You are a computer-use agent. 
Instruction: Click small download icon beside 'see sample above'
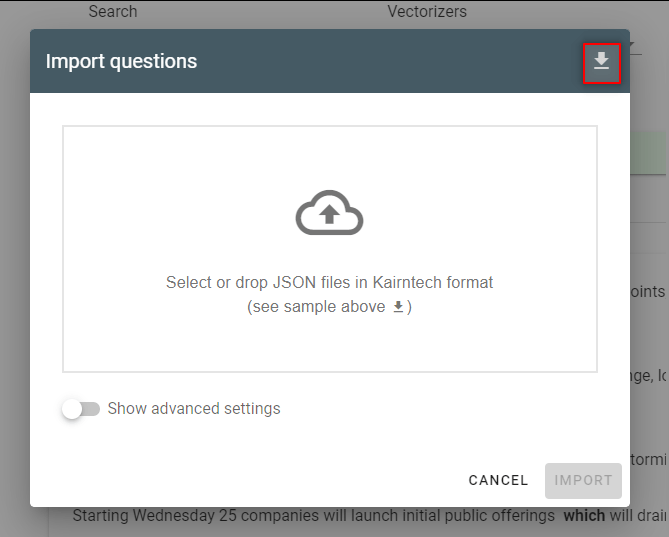coord(398,307)
